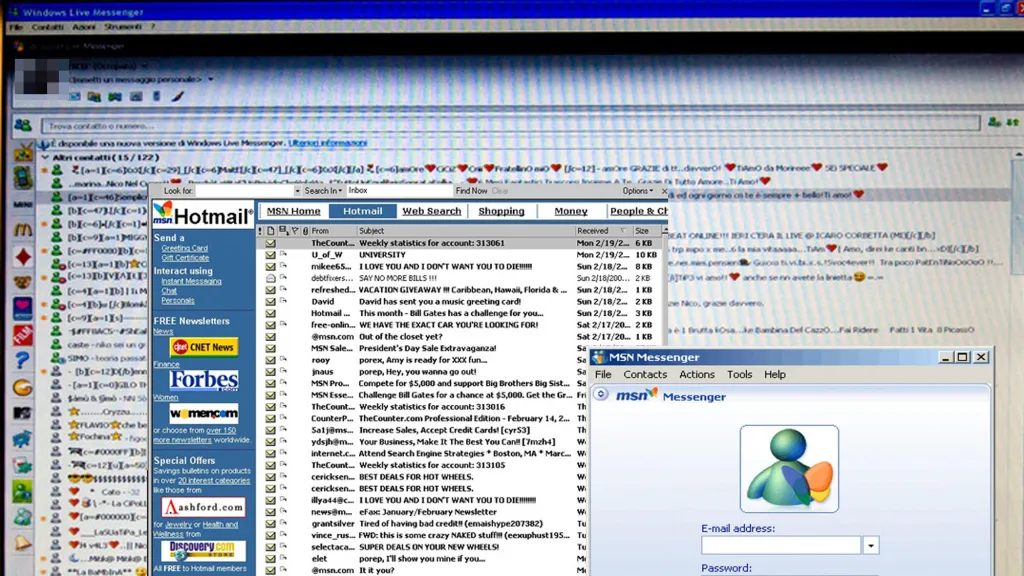
Task: Click the Ulteriori informazioni link
Action: click(x=328, y=144)
